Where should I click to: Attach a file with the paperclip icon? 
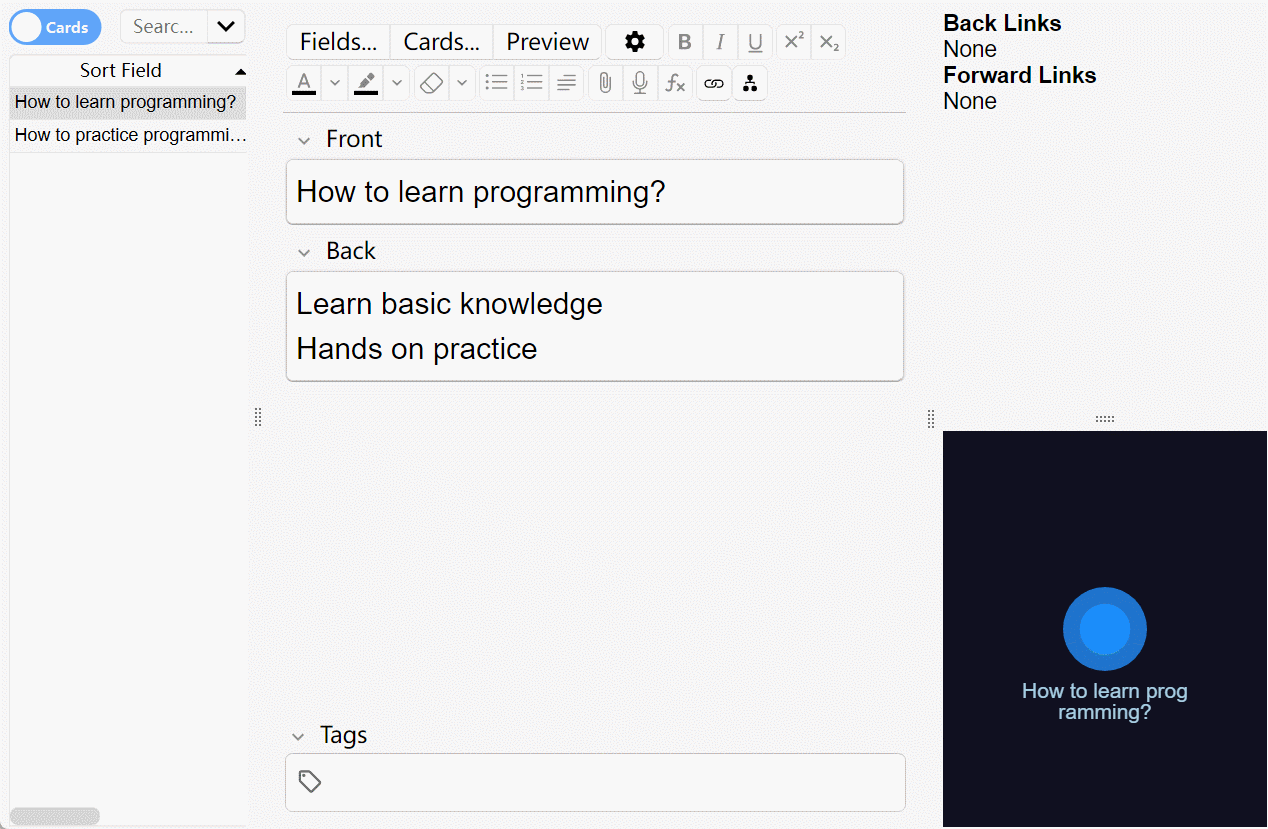[605, 83]
